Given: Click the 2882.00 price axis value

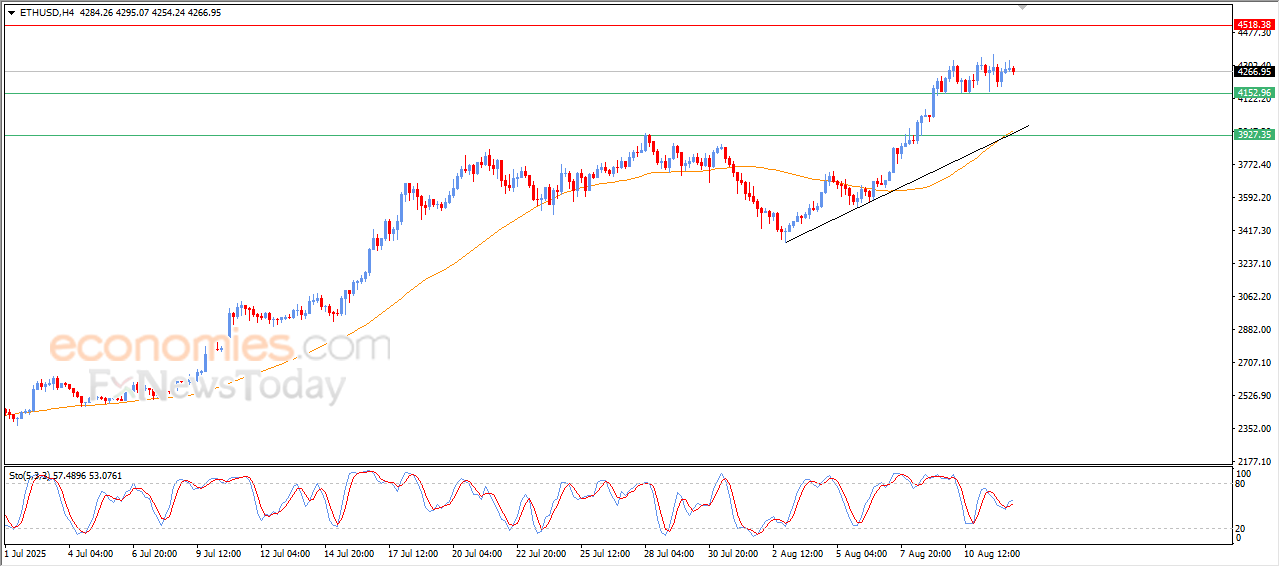Looking at the screenshot, I should point(1254,330).
